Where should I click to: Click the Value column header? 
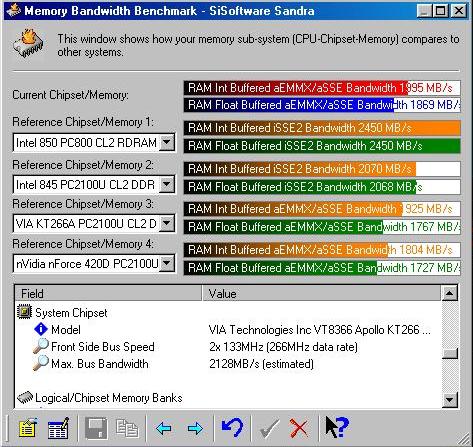321,293
